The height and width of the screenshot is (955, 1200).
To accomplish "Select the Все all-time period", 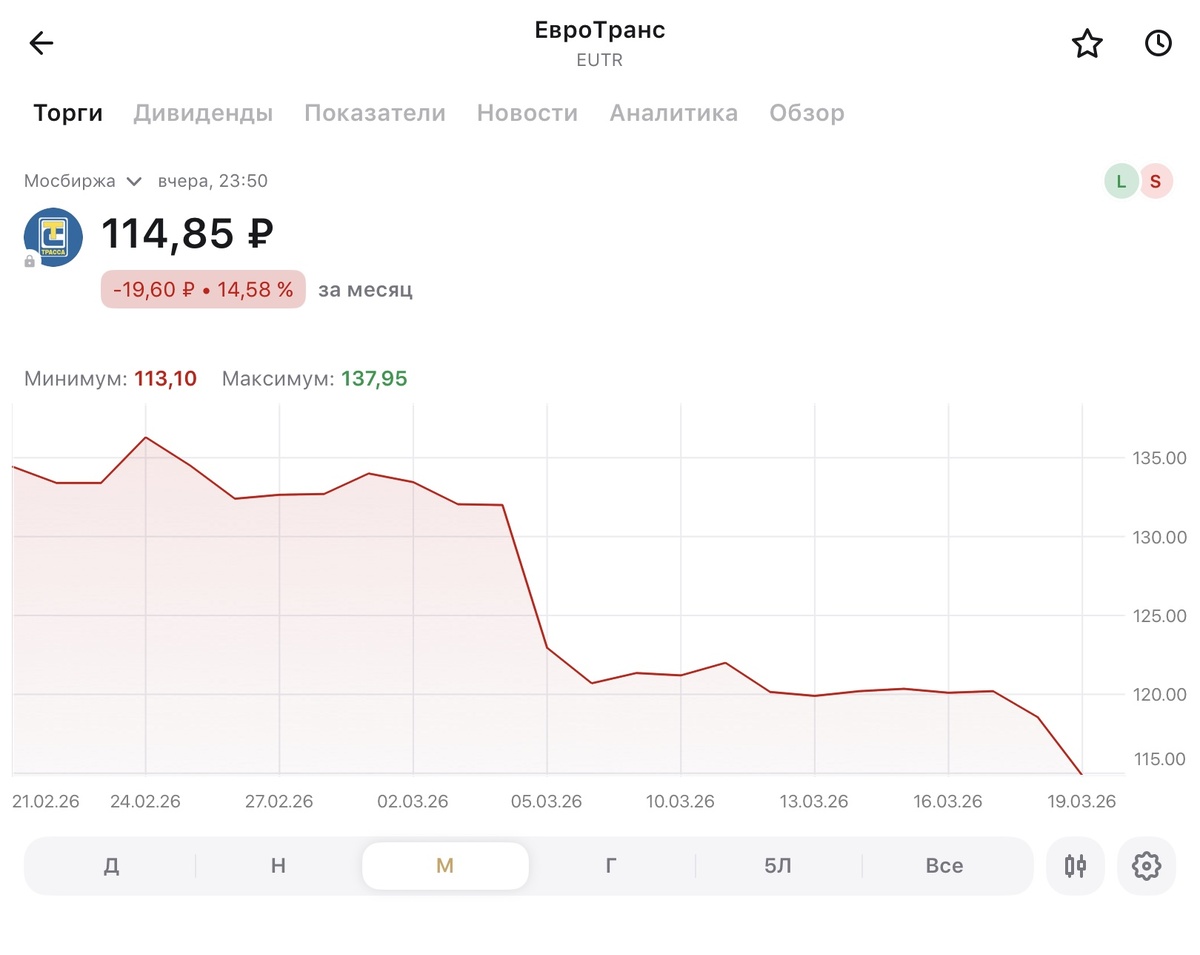I will [x=944, y=866].
